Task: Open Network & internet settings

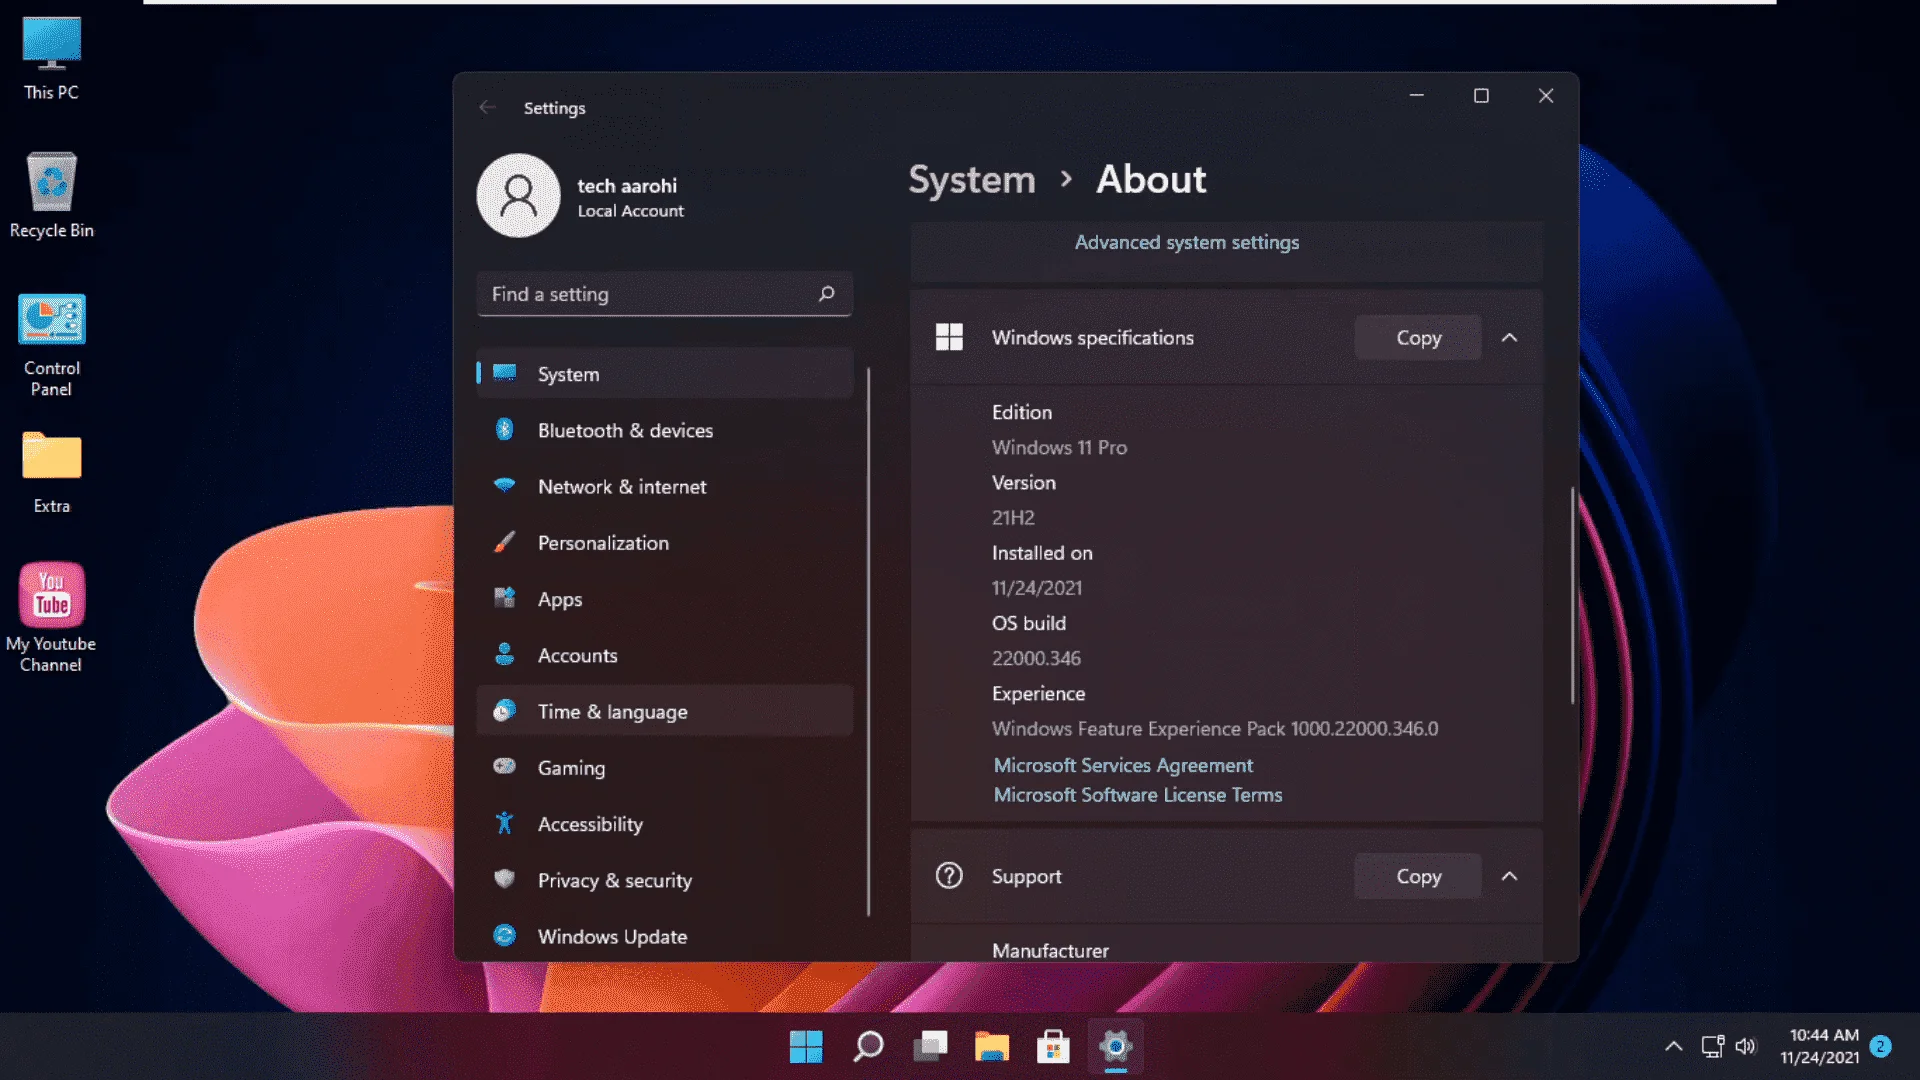Action: [665, 487]
